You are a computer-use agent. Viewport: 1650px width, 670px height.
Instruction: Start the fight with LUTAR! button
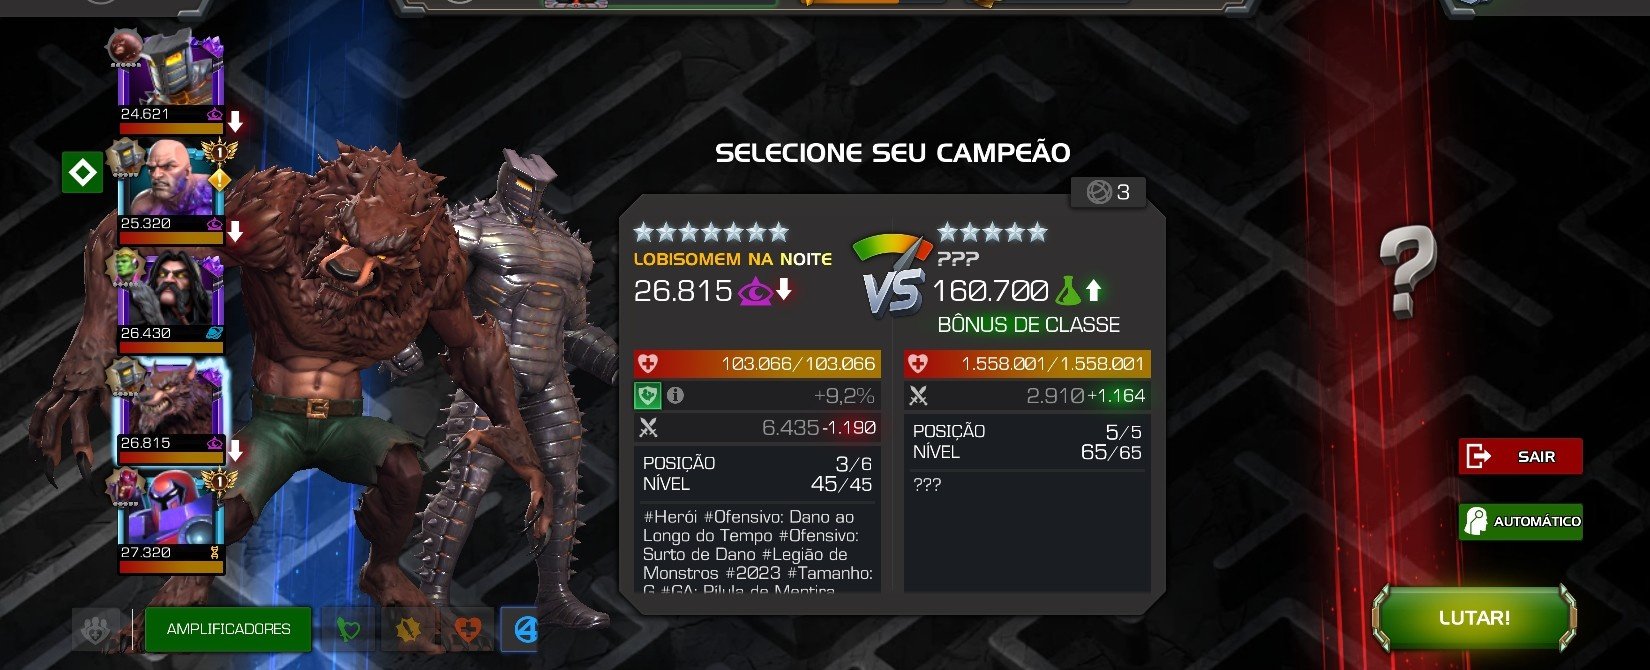1474,617
